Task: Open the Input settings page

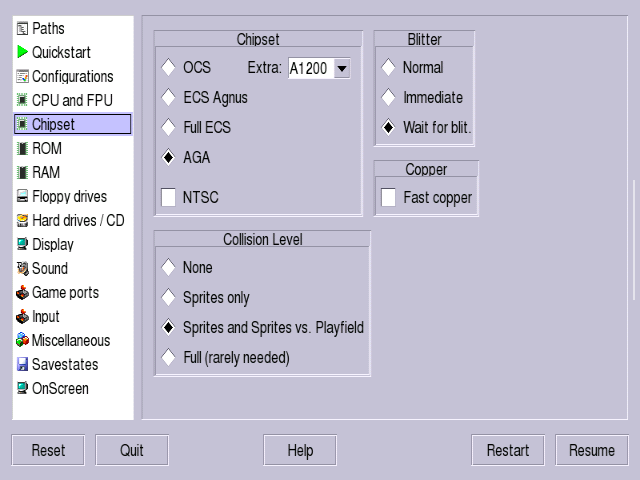Action: (73, 316)
